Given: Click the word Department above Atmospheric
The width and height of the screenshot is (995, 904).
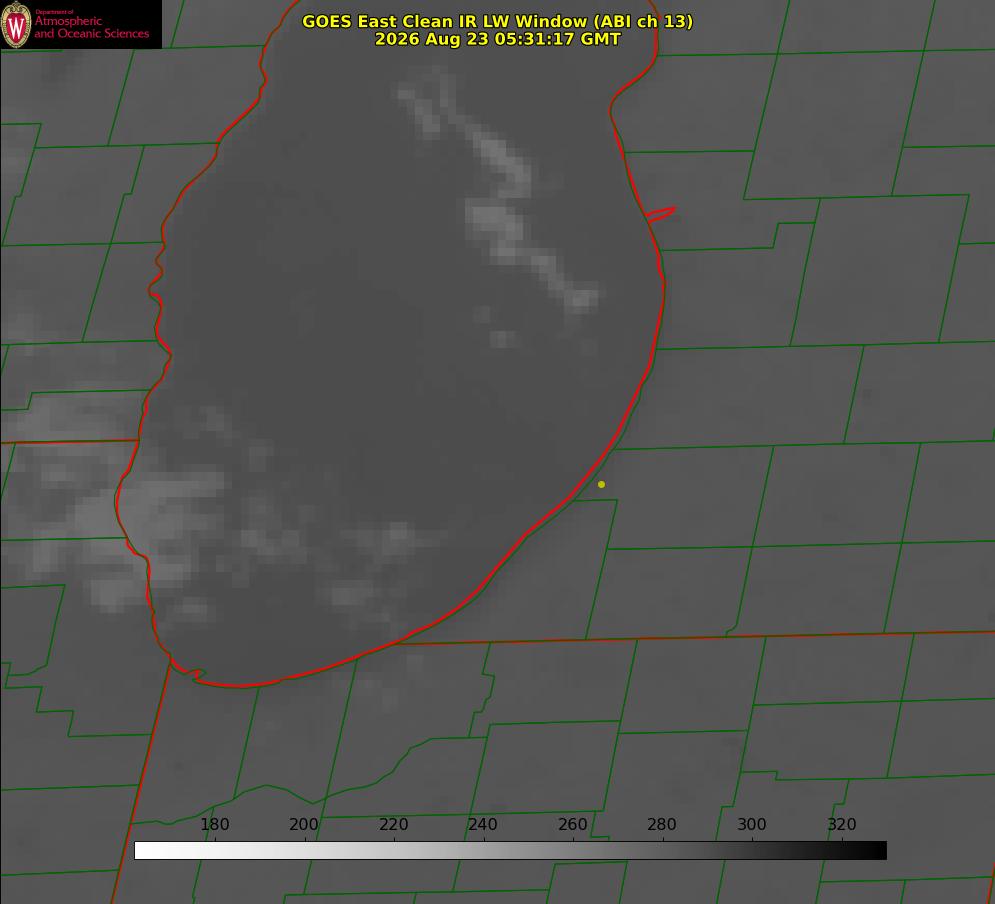Looking at the screenshot, I should [54, 12].
